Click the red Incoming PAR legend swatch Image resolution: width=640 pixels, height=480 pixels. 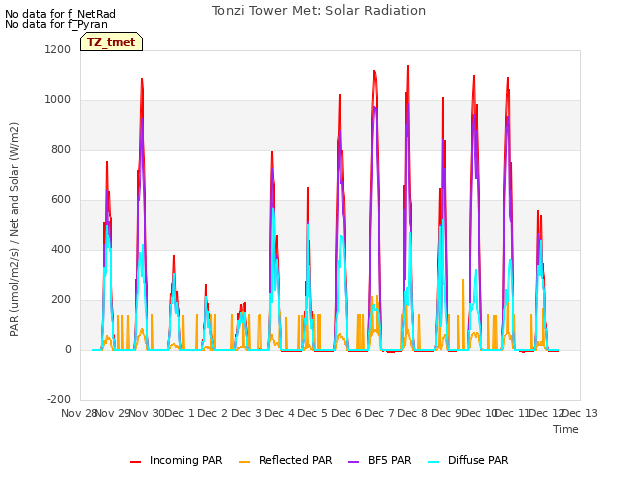pos(136,462)
